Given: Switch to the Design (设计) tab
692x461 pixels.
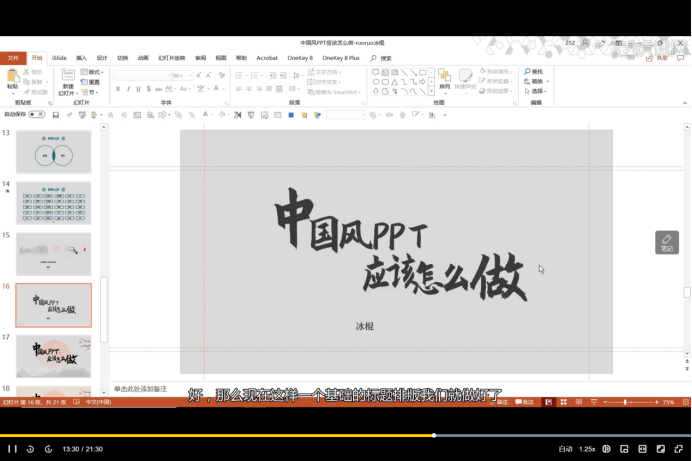Looking at the screenshot, I should (x=102, y=58).
